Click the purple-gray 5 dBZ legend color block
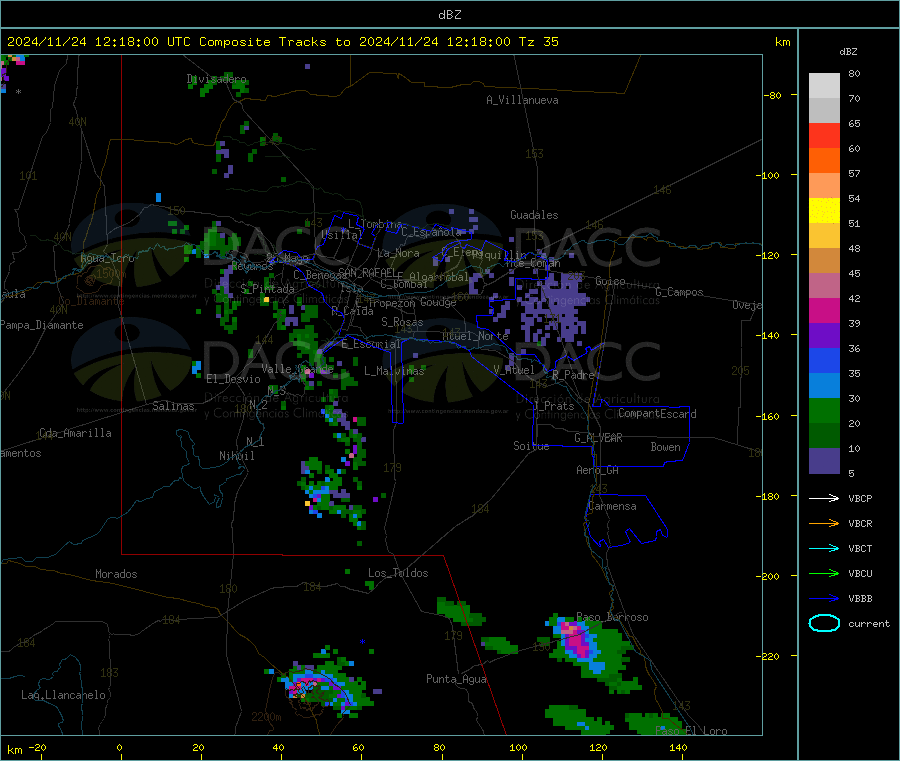 (824, 461)
